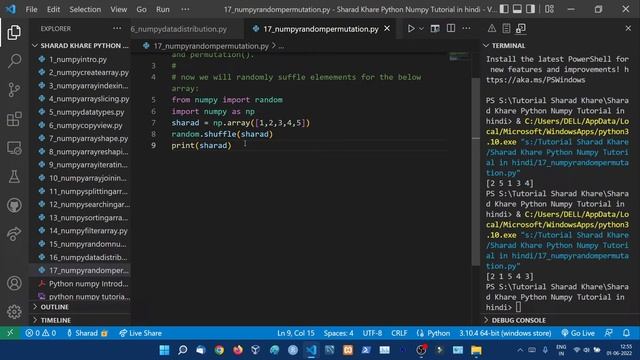Image resolution: width=640 pixels, height=360 pixels.
Task: Toggle bottom panel layout button
Action: click(517, 9)
